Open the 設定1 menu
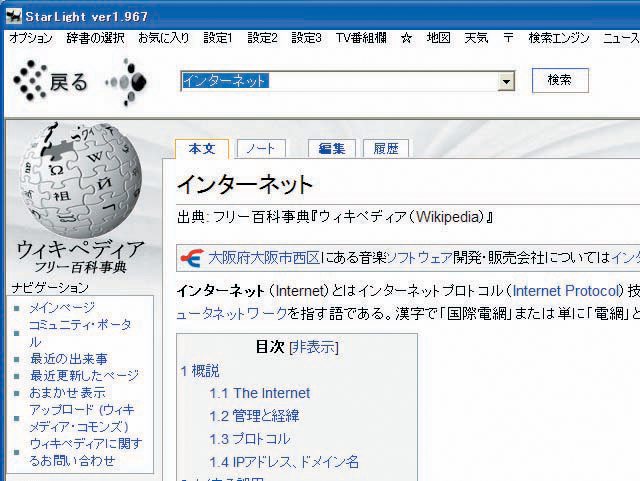Screen dimensions: 640x481 point(218,38)
